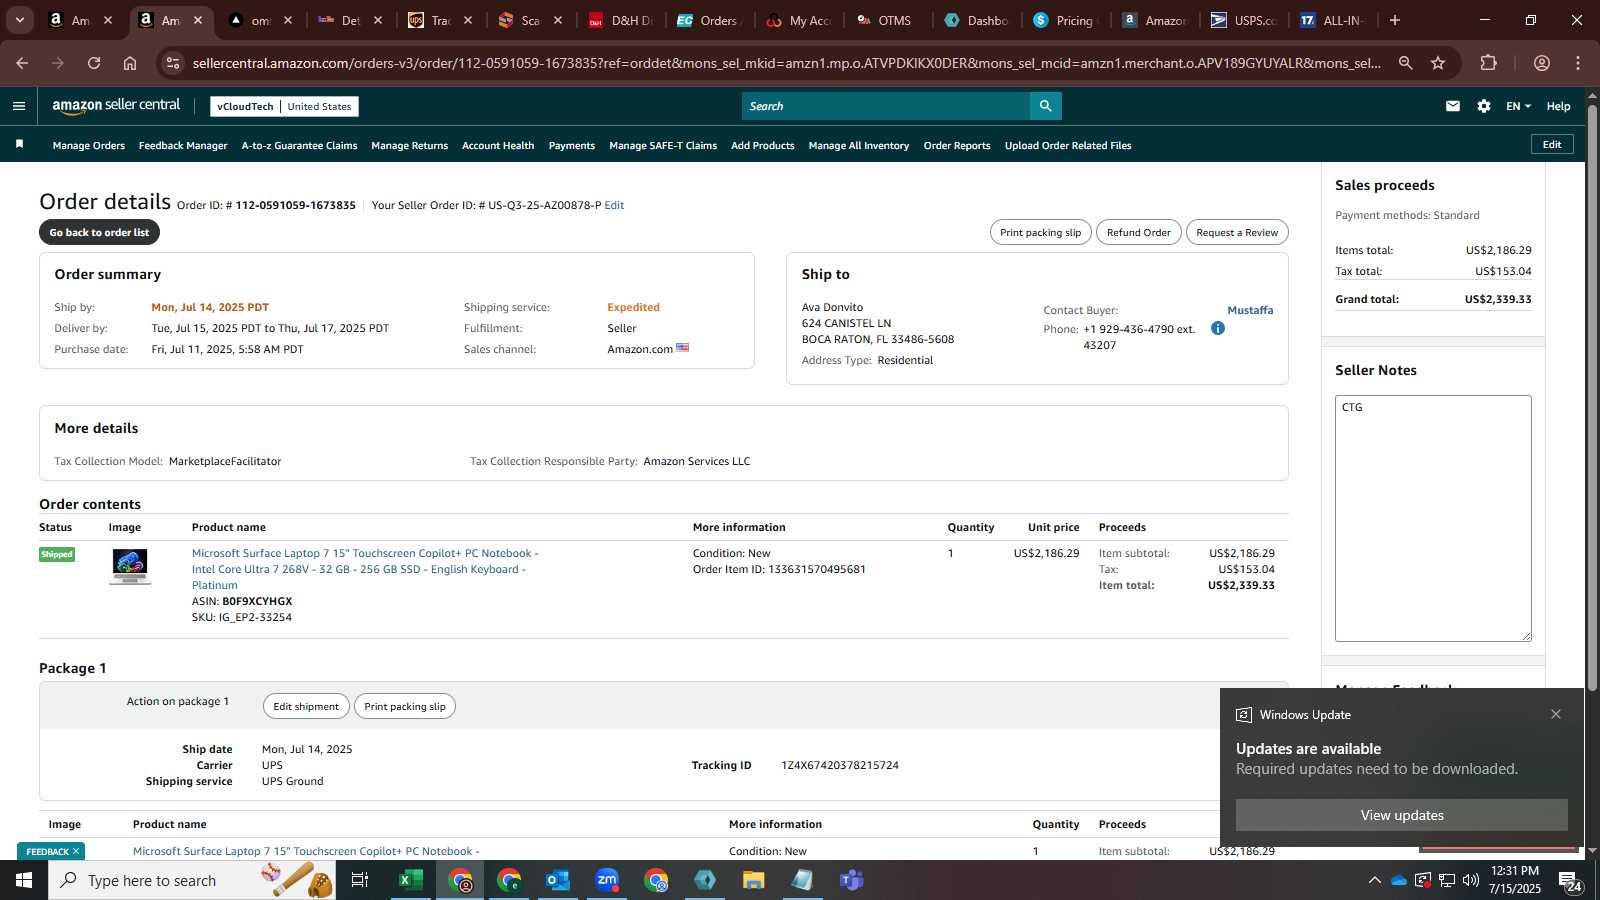Open the seller messages mail icon

pyautogui.click(x=1453, y=106)
